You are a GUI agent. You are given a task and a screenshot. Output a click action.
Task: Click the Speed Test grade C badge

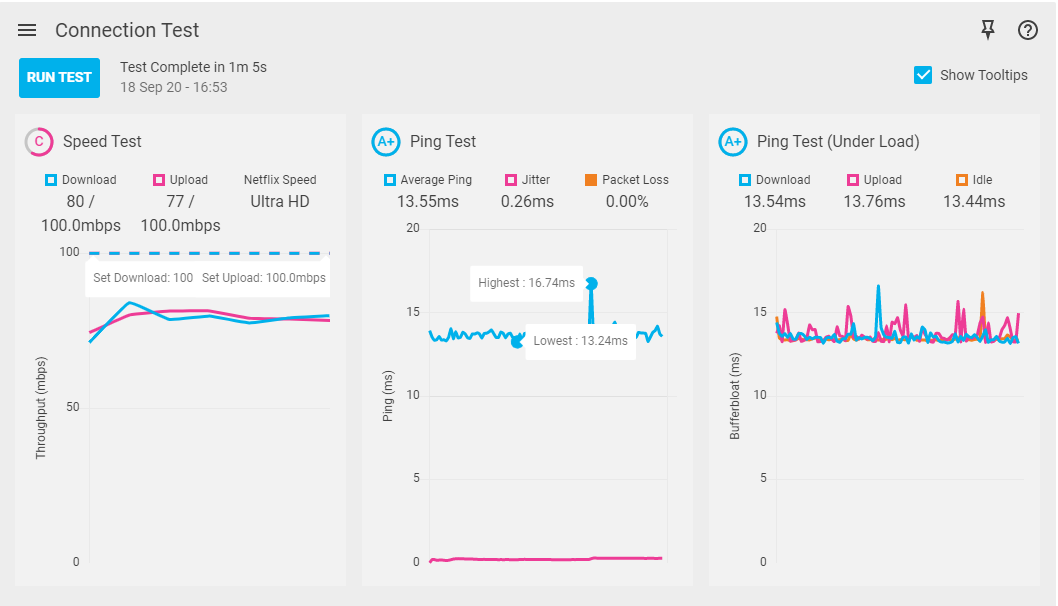(x=39, y=142)
